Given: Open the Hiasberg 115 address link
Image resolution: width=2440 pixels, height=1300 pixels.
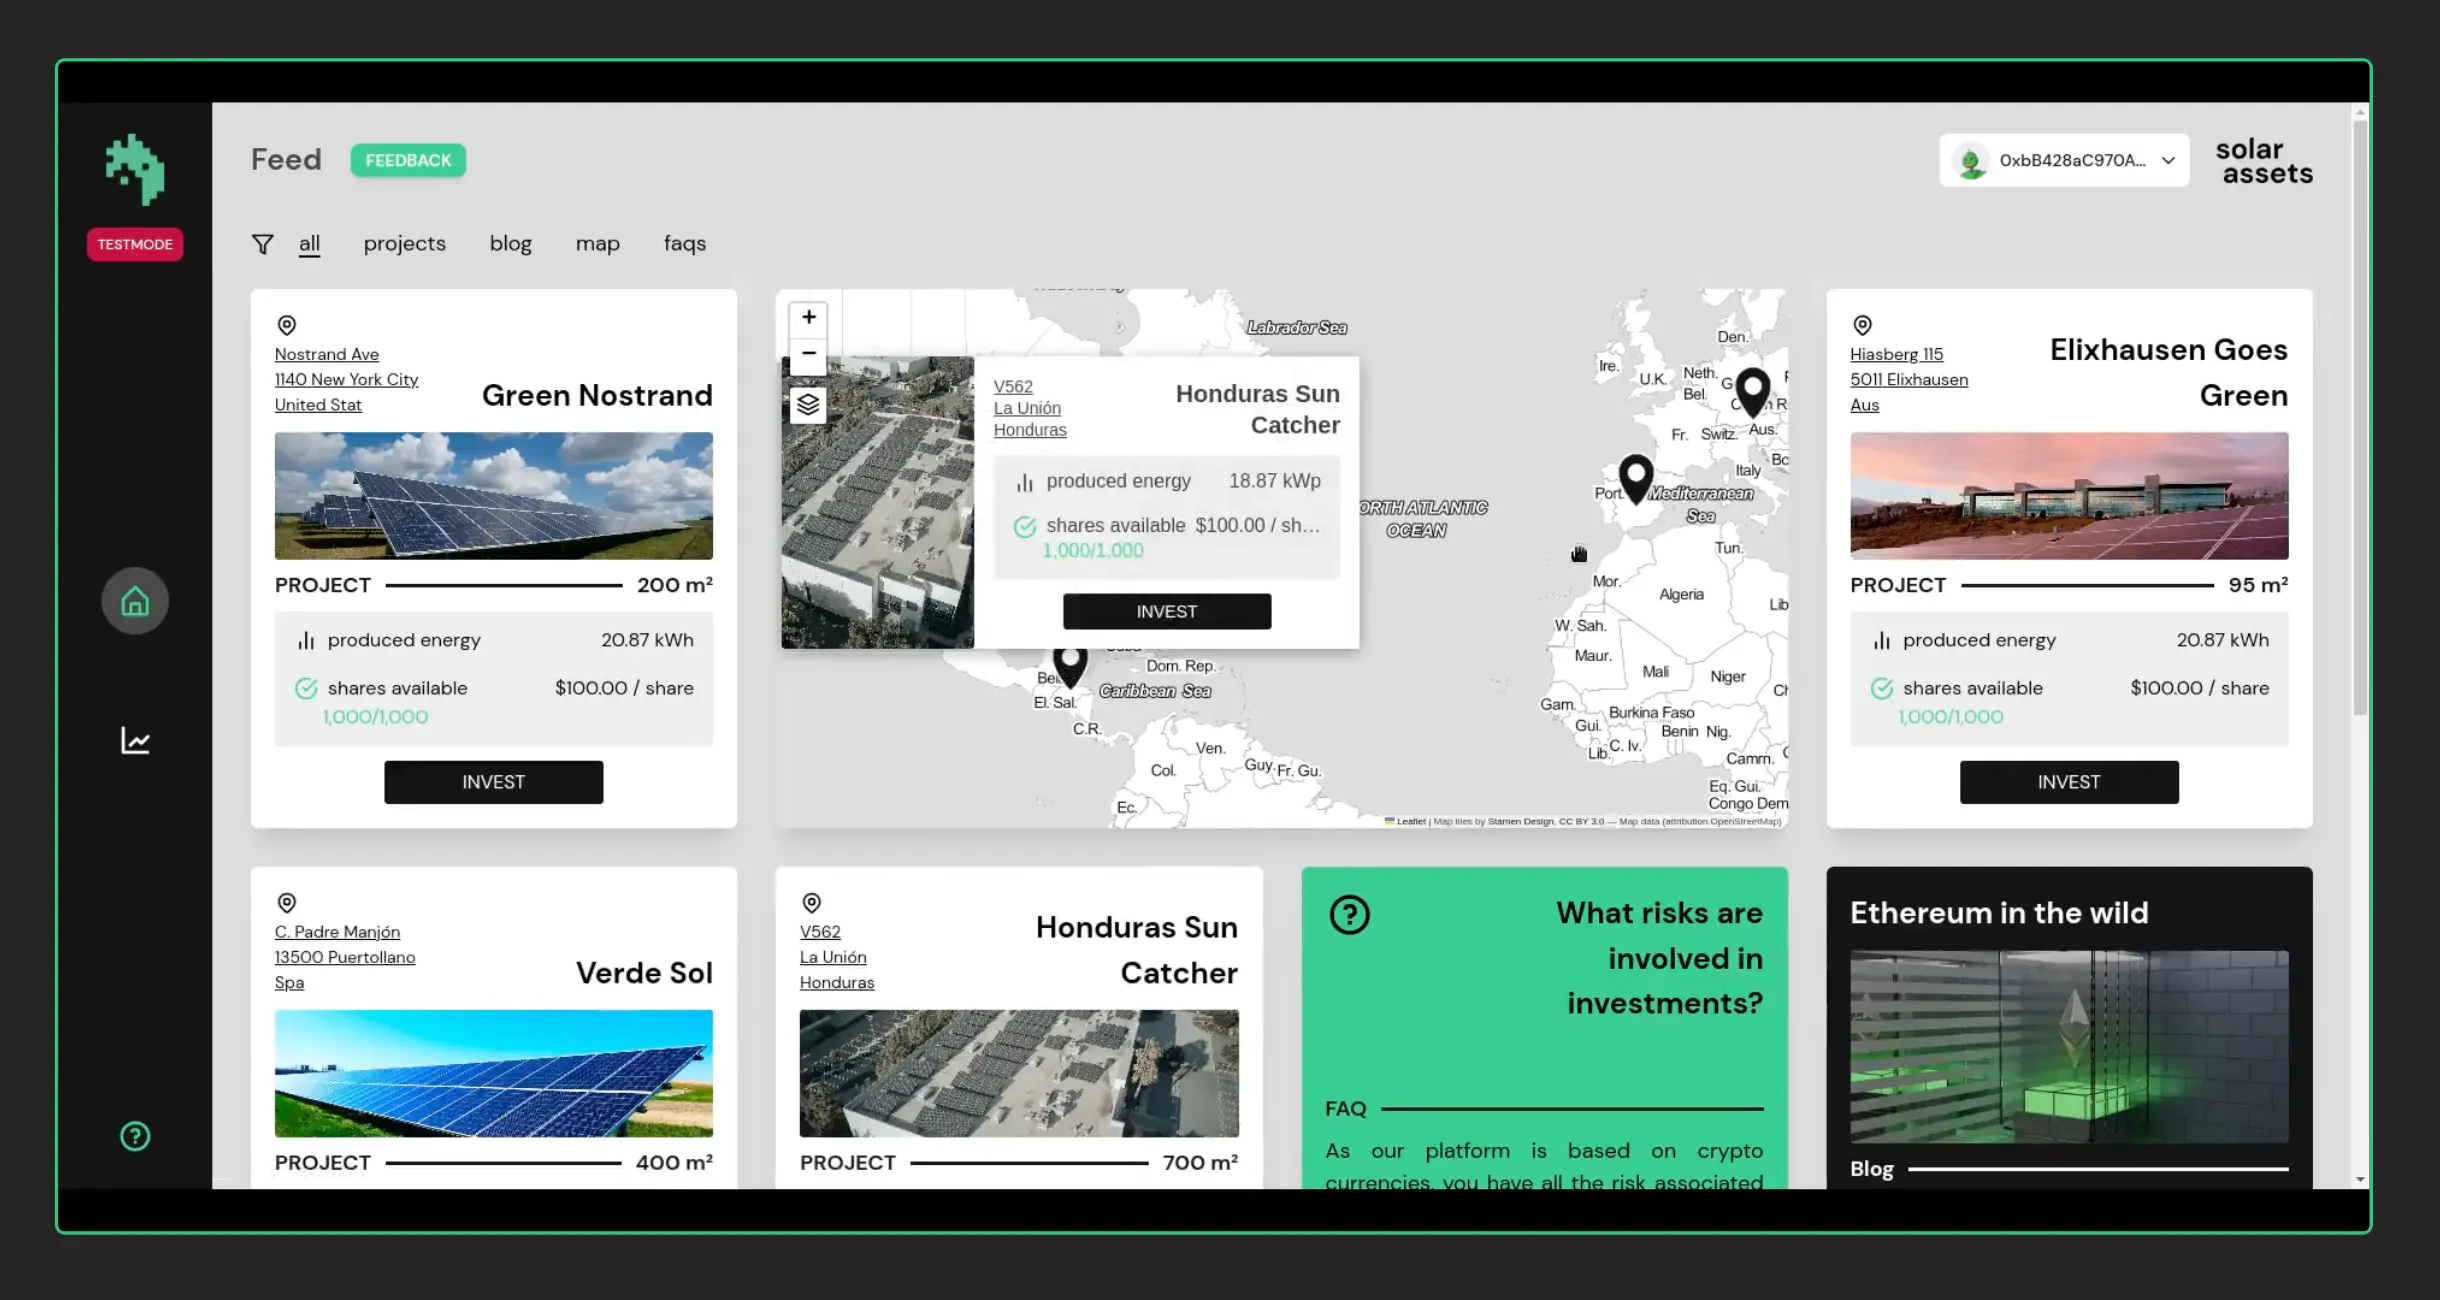Looking at the screenshot, I should pos(1896,354).
